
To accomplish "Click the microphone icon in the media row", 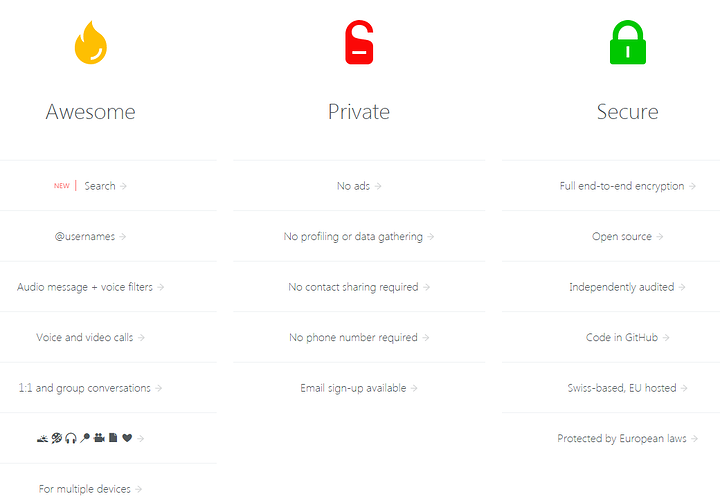I will tap(85, 438).
